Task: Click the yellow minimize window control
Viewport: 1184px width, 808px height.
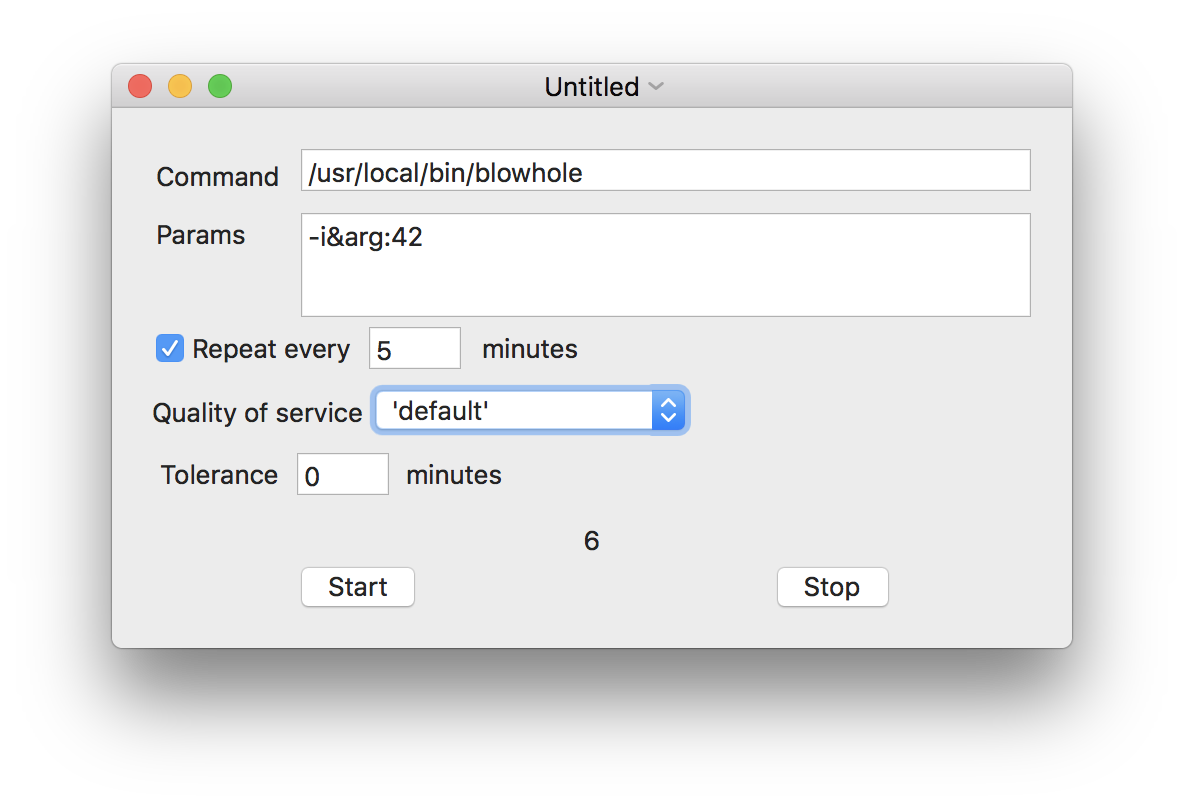Action: pyautogui.click(x=179, y=86)
